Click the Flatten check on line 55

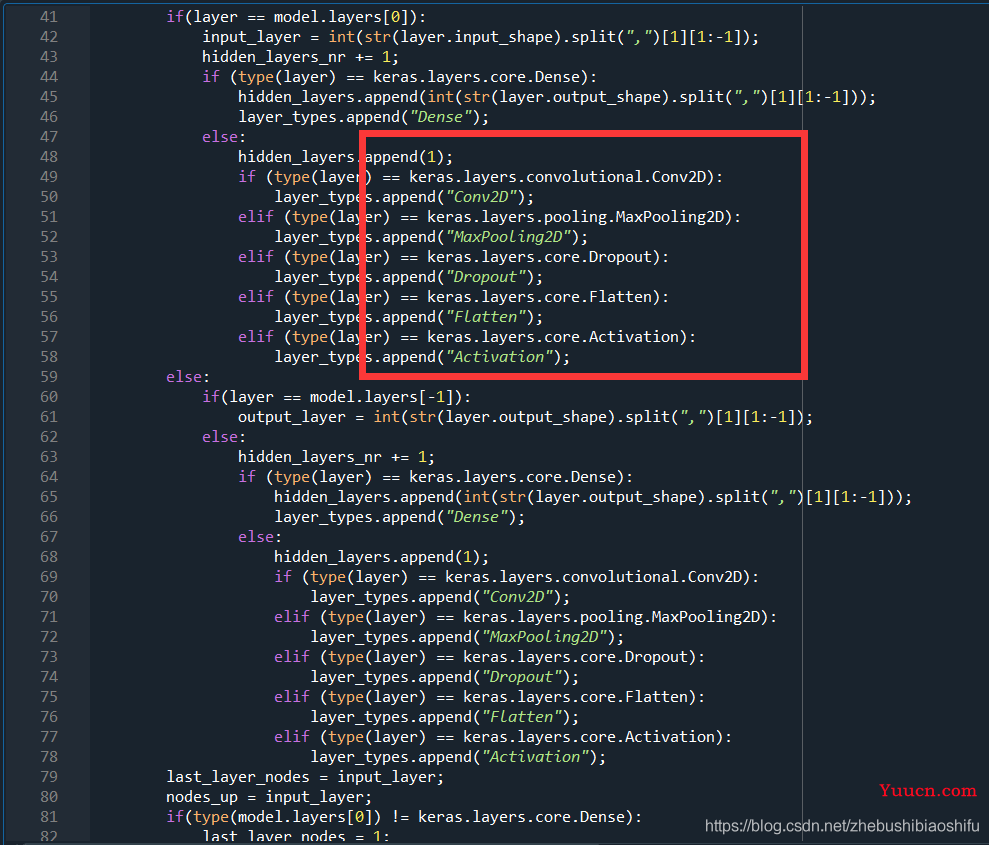(x=454, y=297)
